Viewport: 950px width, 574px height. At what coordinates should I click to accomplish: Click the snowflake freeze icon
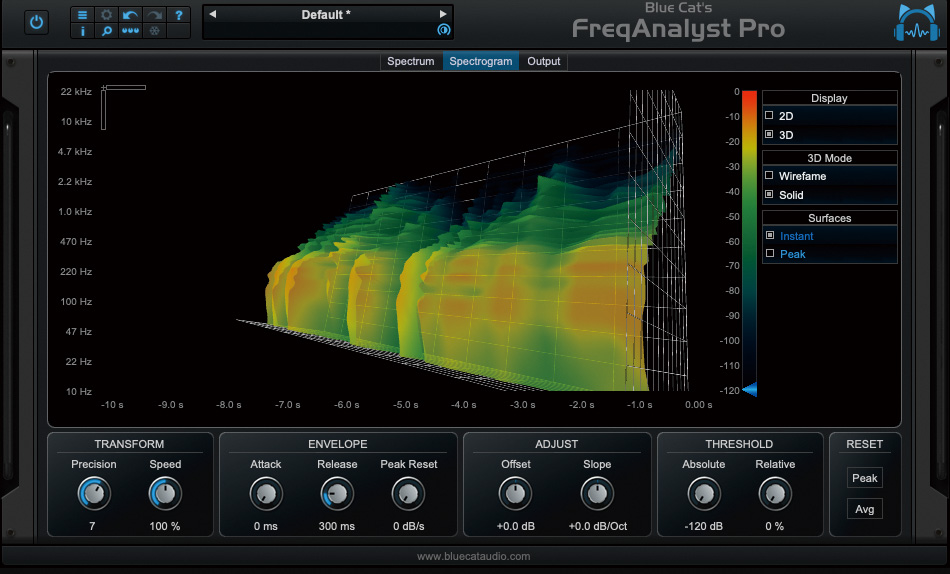pos(154,30)
